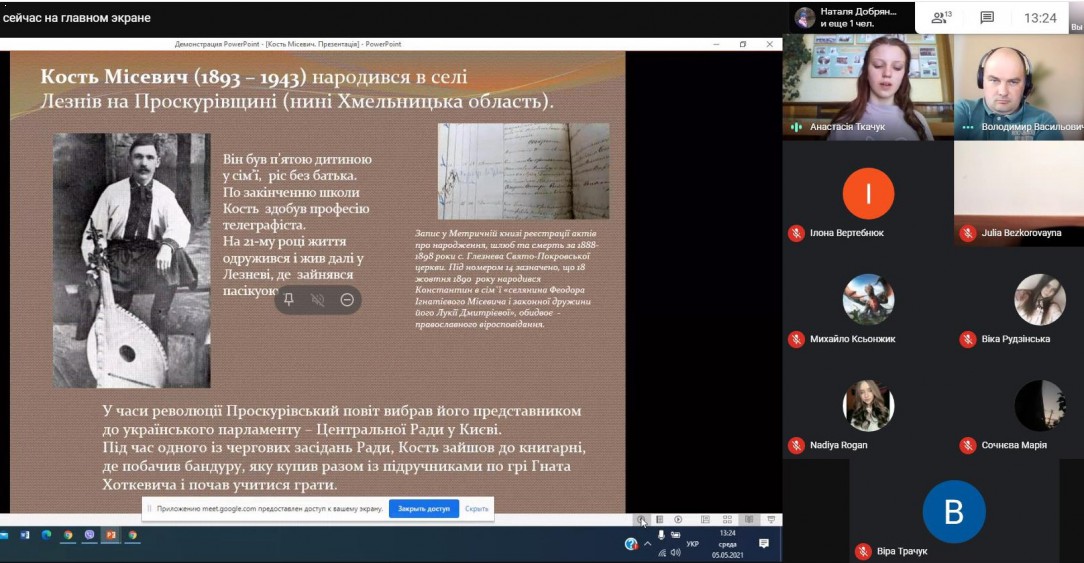The height and width of the screenshot is (563, 1084).
Task: Click the crossed-out mute icon on the presentation overlay
Action: (x=318, y=299)
